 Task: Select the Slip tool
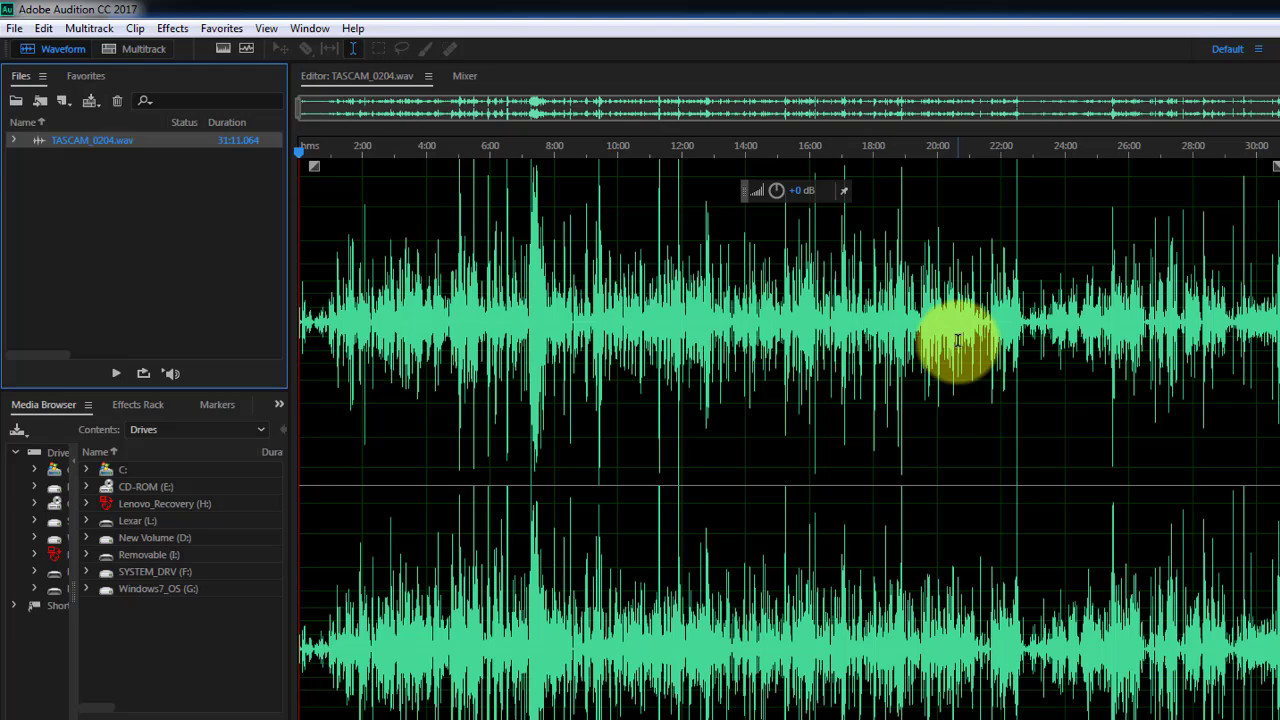point(329,49)
